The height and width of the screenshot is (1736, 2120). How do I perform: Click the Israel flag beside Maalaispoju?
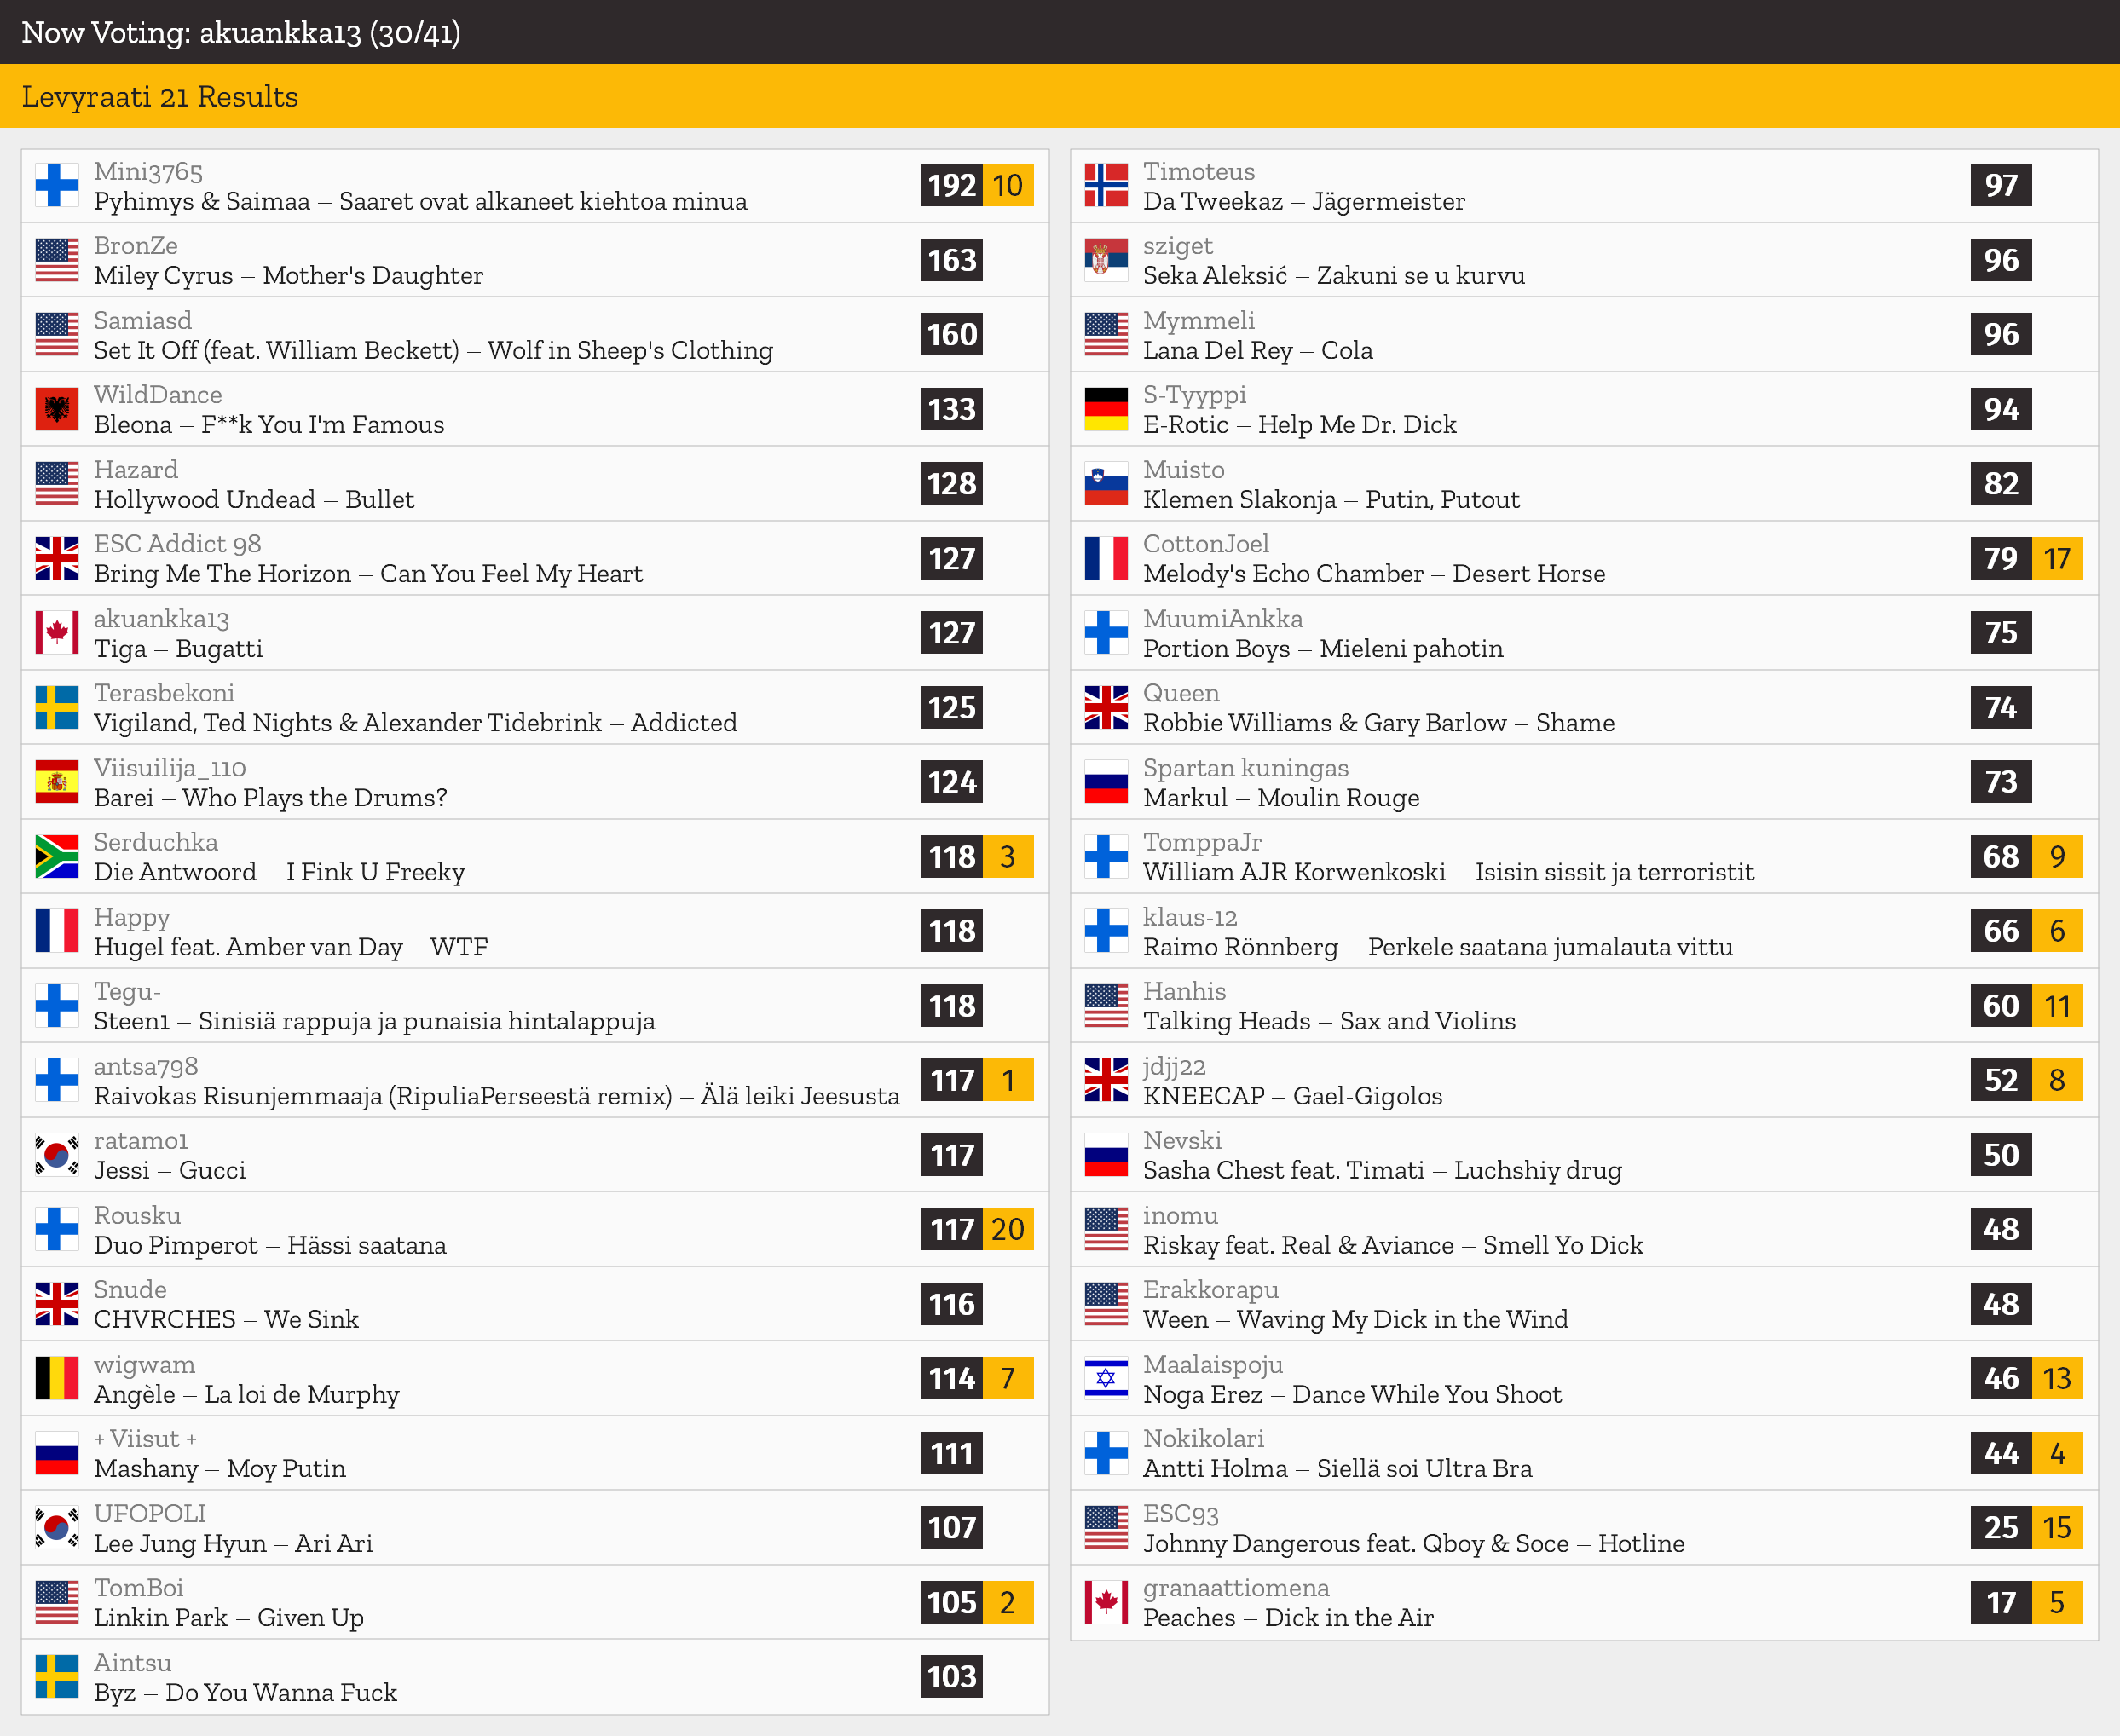click(1106, 1378)
